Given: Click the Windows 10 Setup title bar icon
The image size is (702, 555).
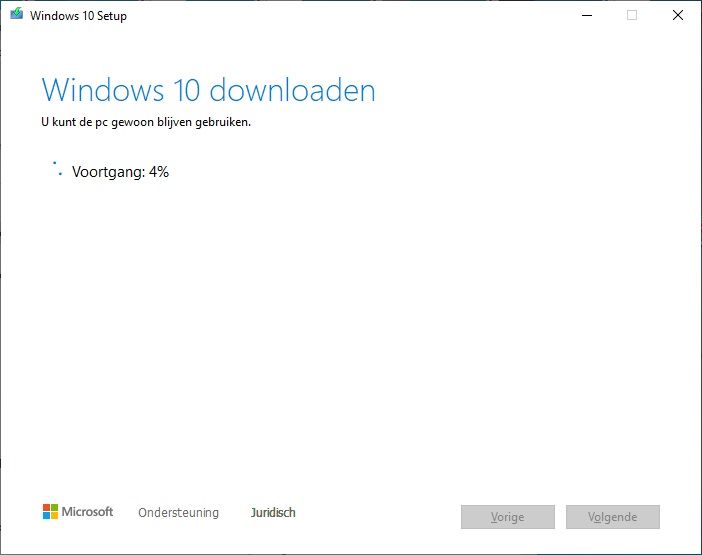Looking at the screenshot, I should [x=16, y=15].
